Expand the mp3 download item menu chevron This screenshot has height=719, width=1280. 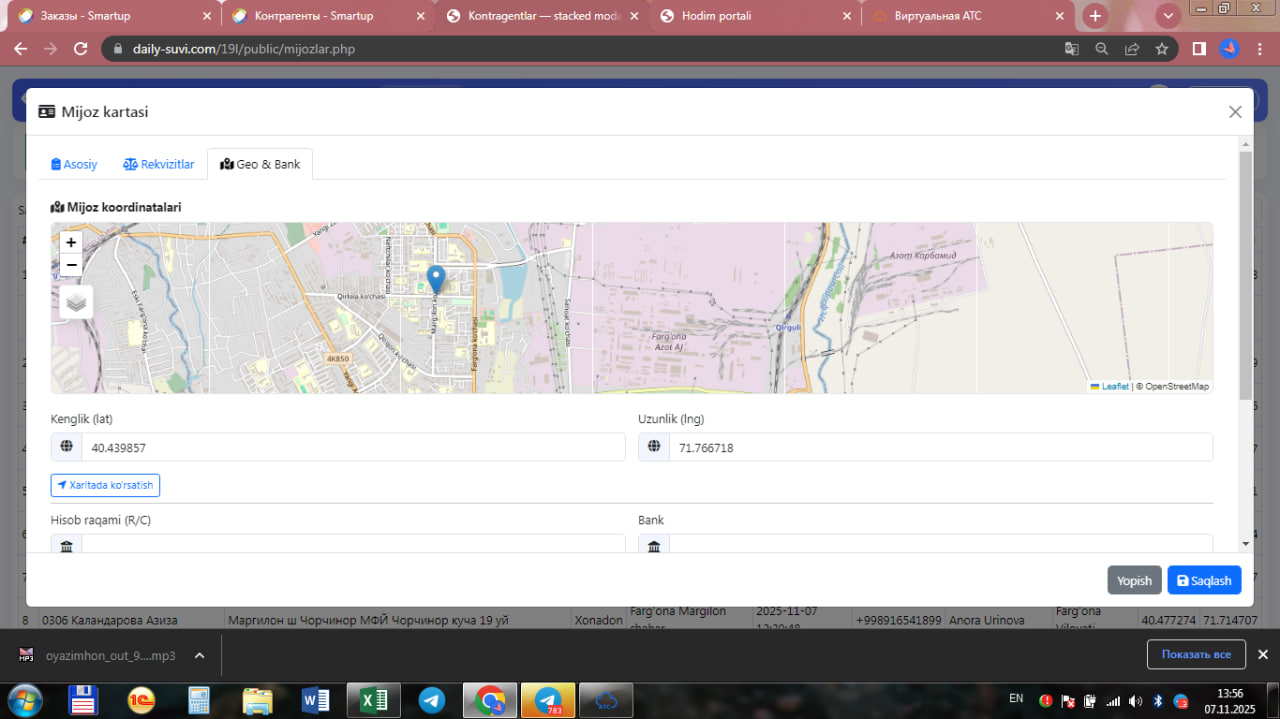click(x=199, y=656)
